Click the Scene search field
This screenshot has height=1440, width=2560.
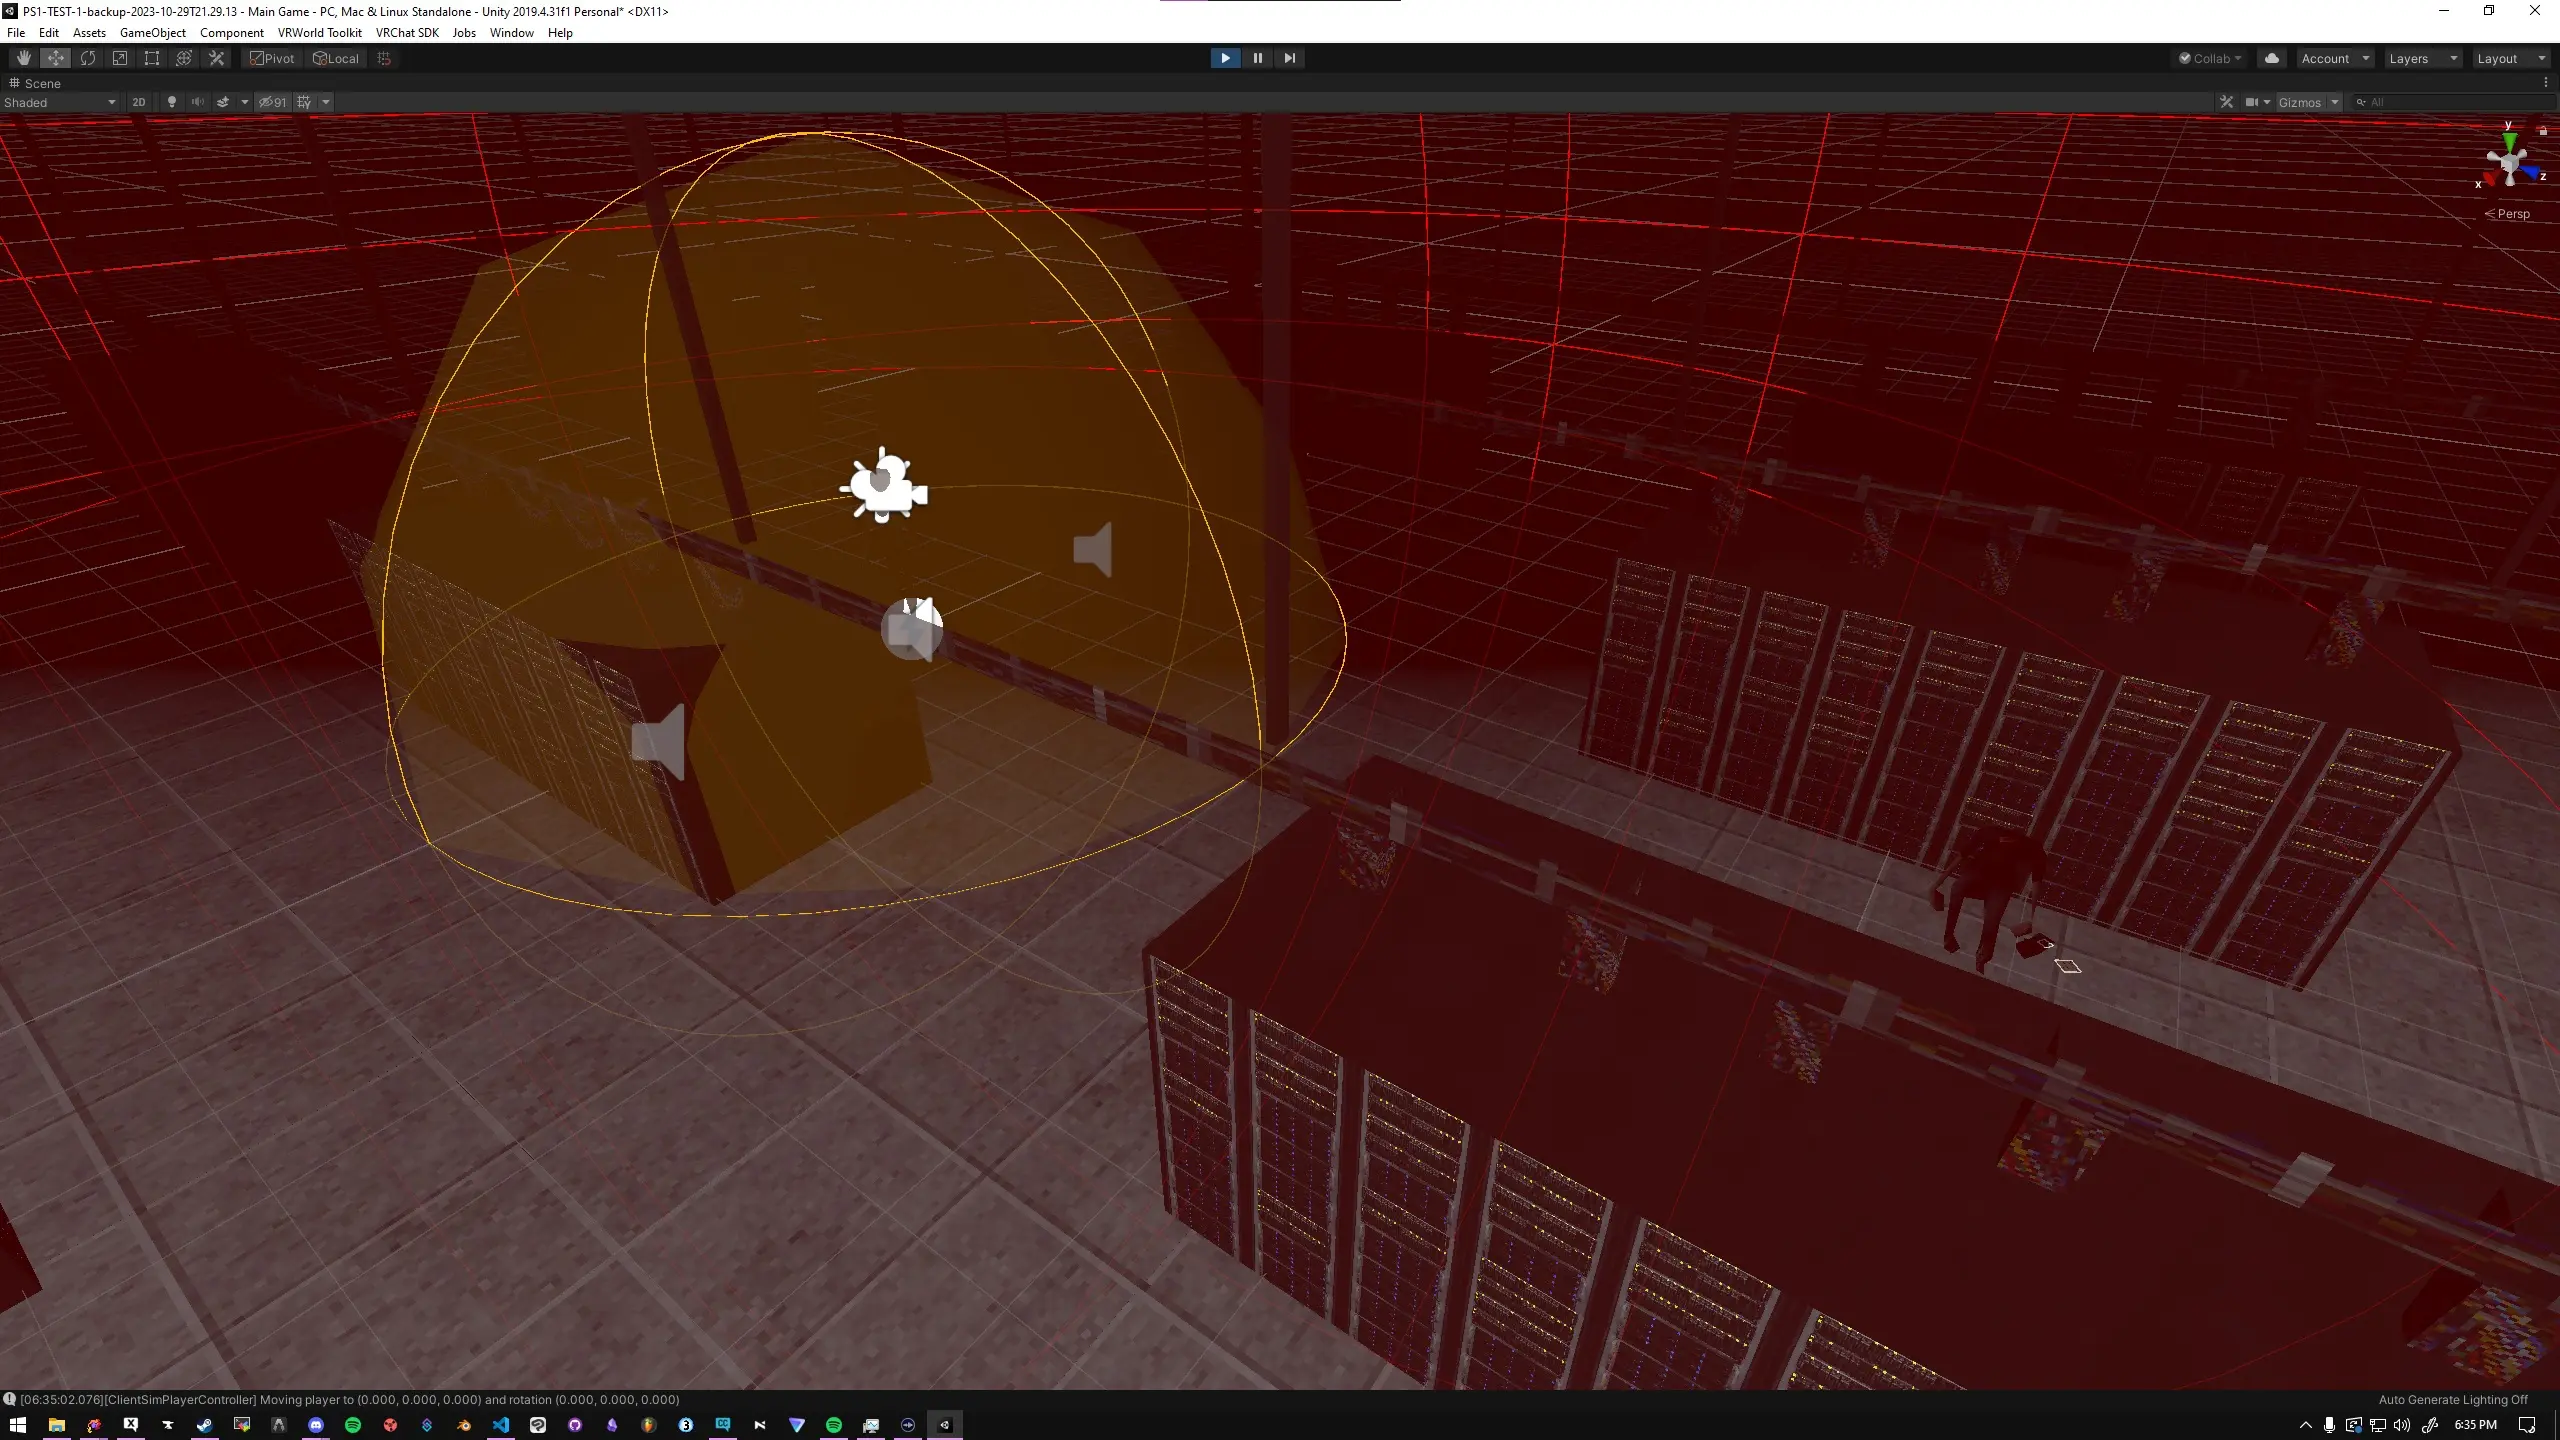pos(2453,102)
